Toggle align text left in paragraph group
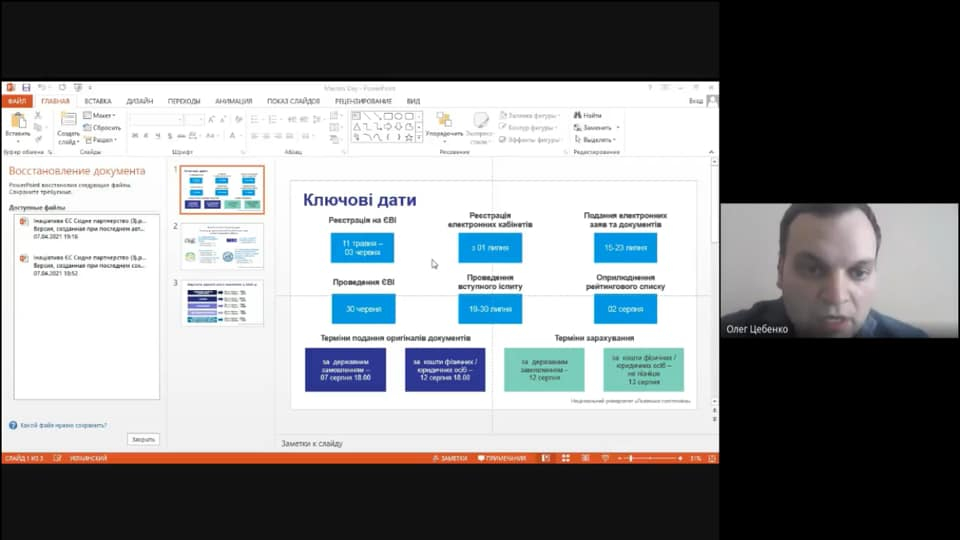Viewport: 960px width, 540px height. coord(255,136)
